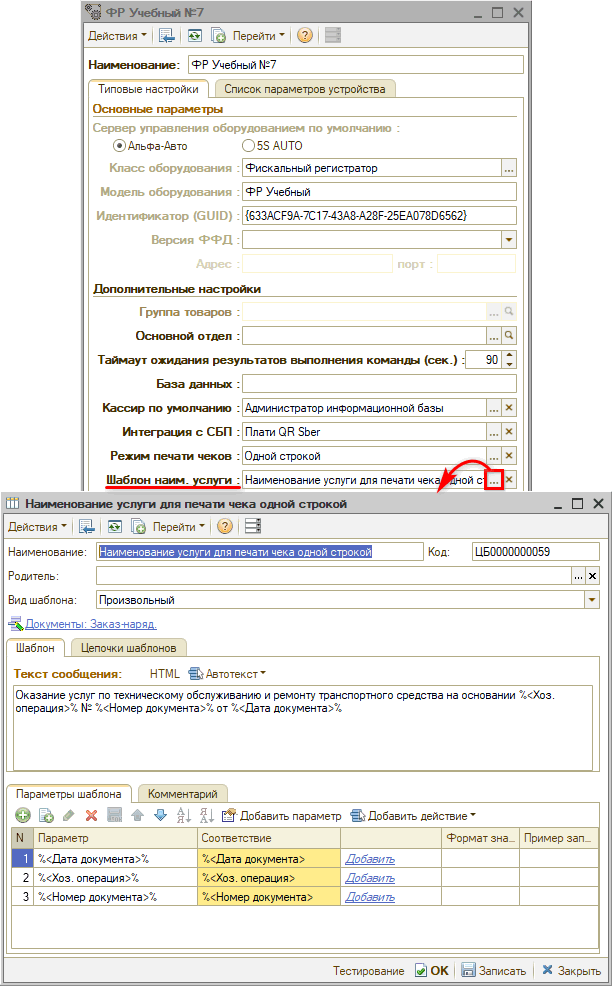Click ellipsis button for Шаблон наим. услуги
This screenshot has width=612, height=986.
point(492,480)
